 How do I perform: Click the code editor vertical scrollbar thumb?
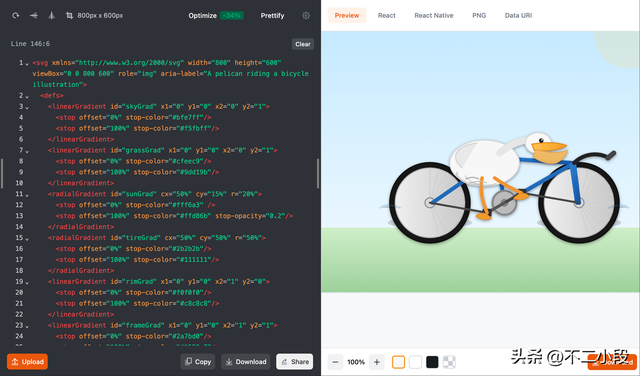[x=318, y=173]
